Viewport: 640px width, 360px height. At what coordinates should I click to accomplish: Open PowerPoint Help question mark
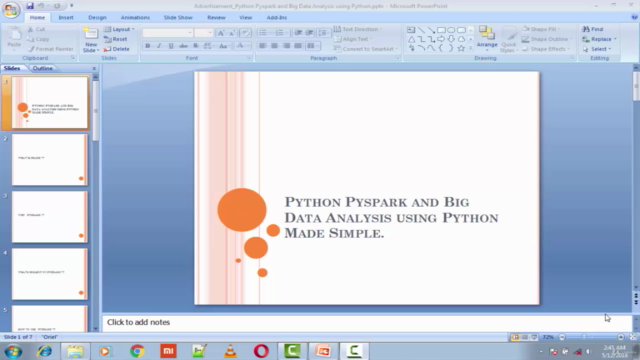634,17
